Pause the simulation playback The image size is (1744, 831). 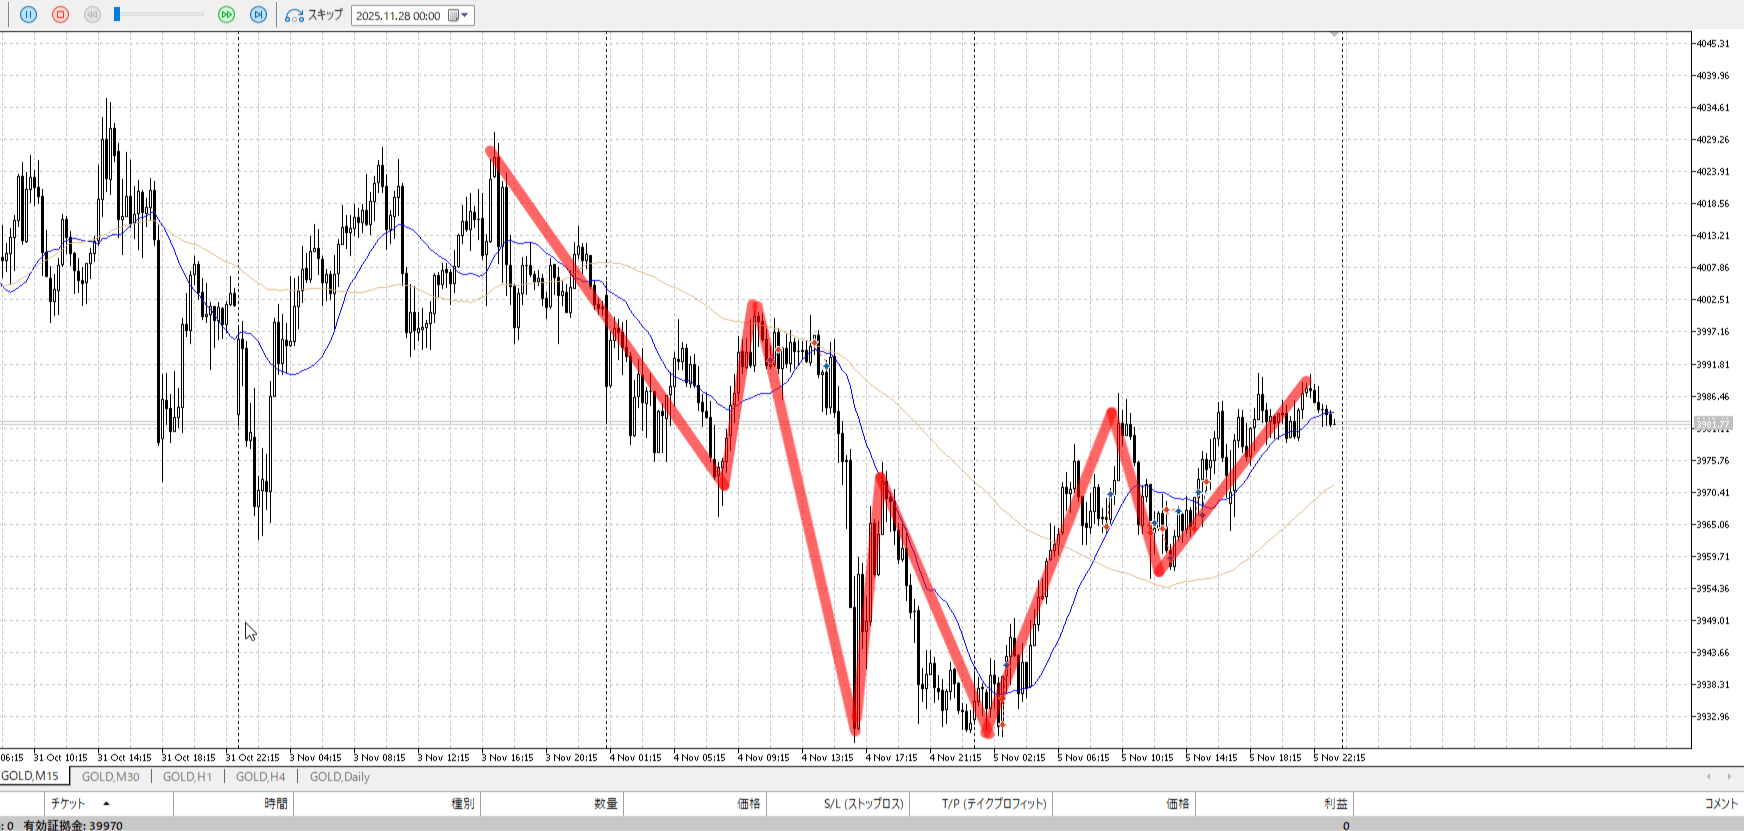click(x=28, y=15)
